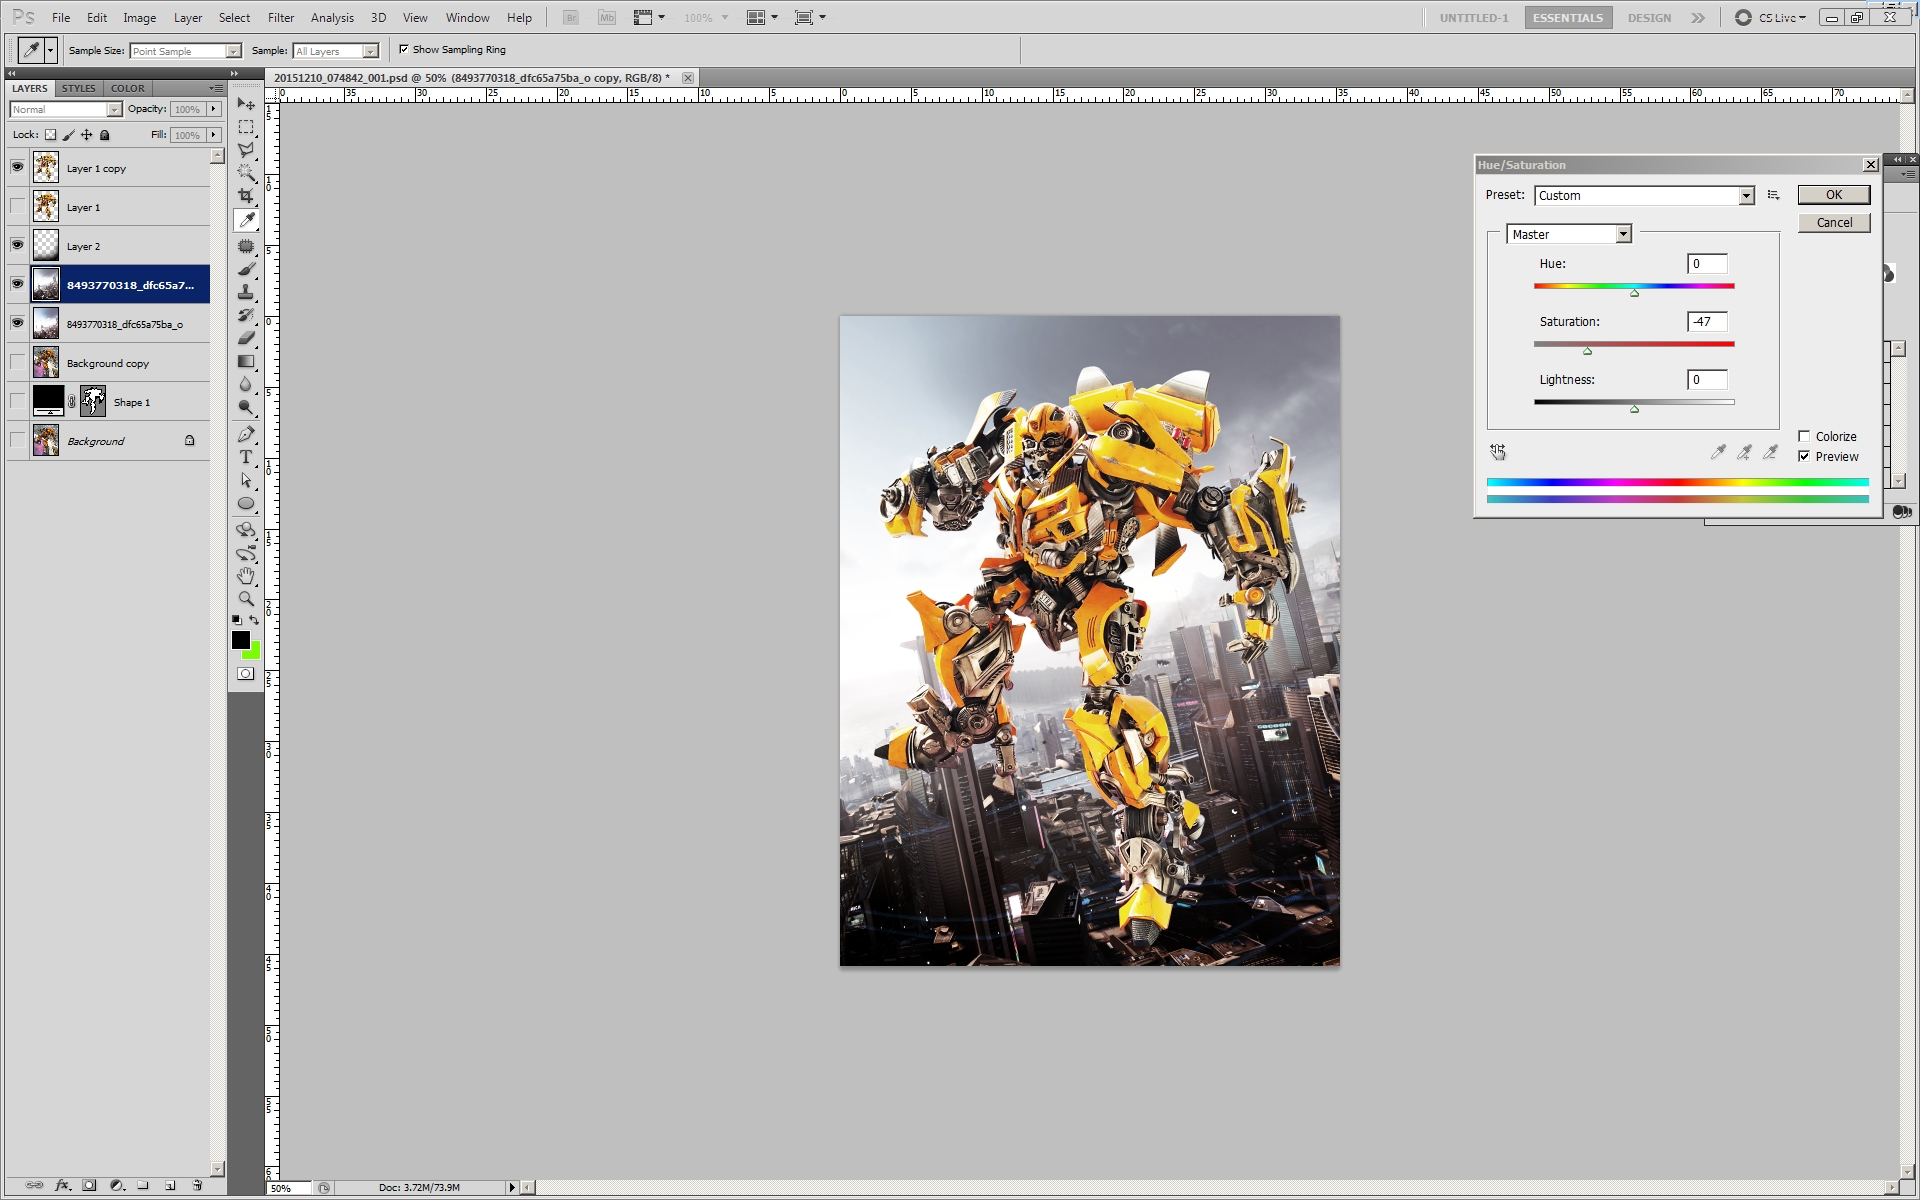The width and height of the screenshot is (1920, 1200).
Task: Select the Eyedropper tool in the toolbox
Action: coord(246,220)
